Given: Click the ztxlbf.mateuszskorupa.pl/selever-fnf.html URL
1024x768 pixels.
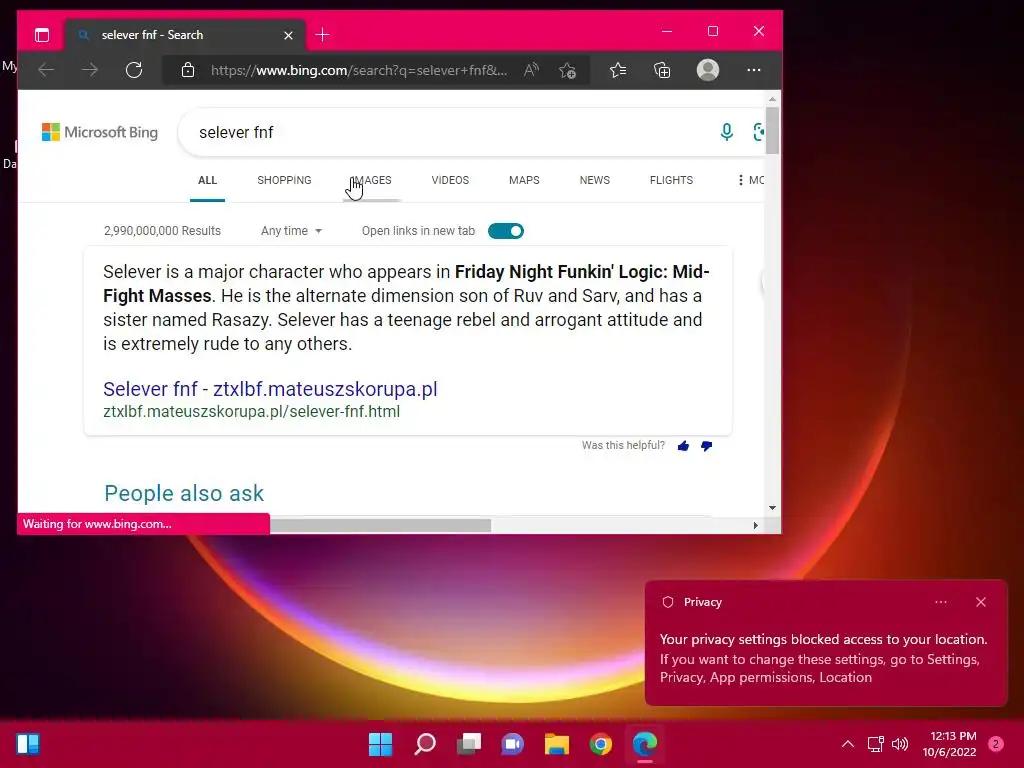Looking at the screenshot, I should [251, 412].
